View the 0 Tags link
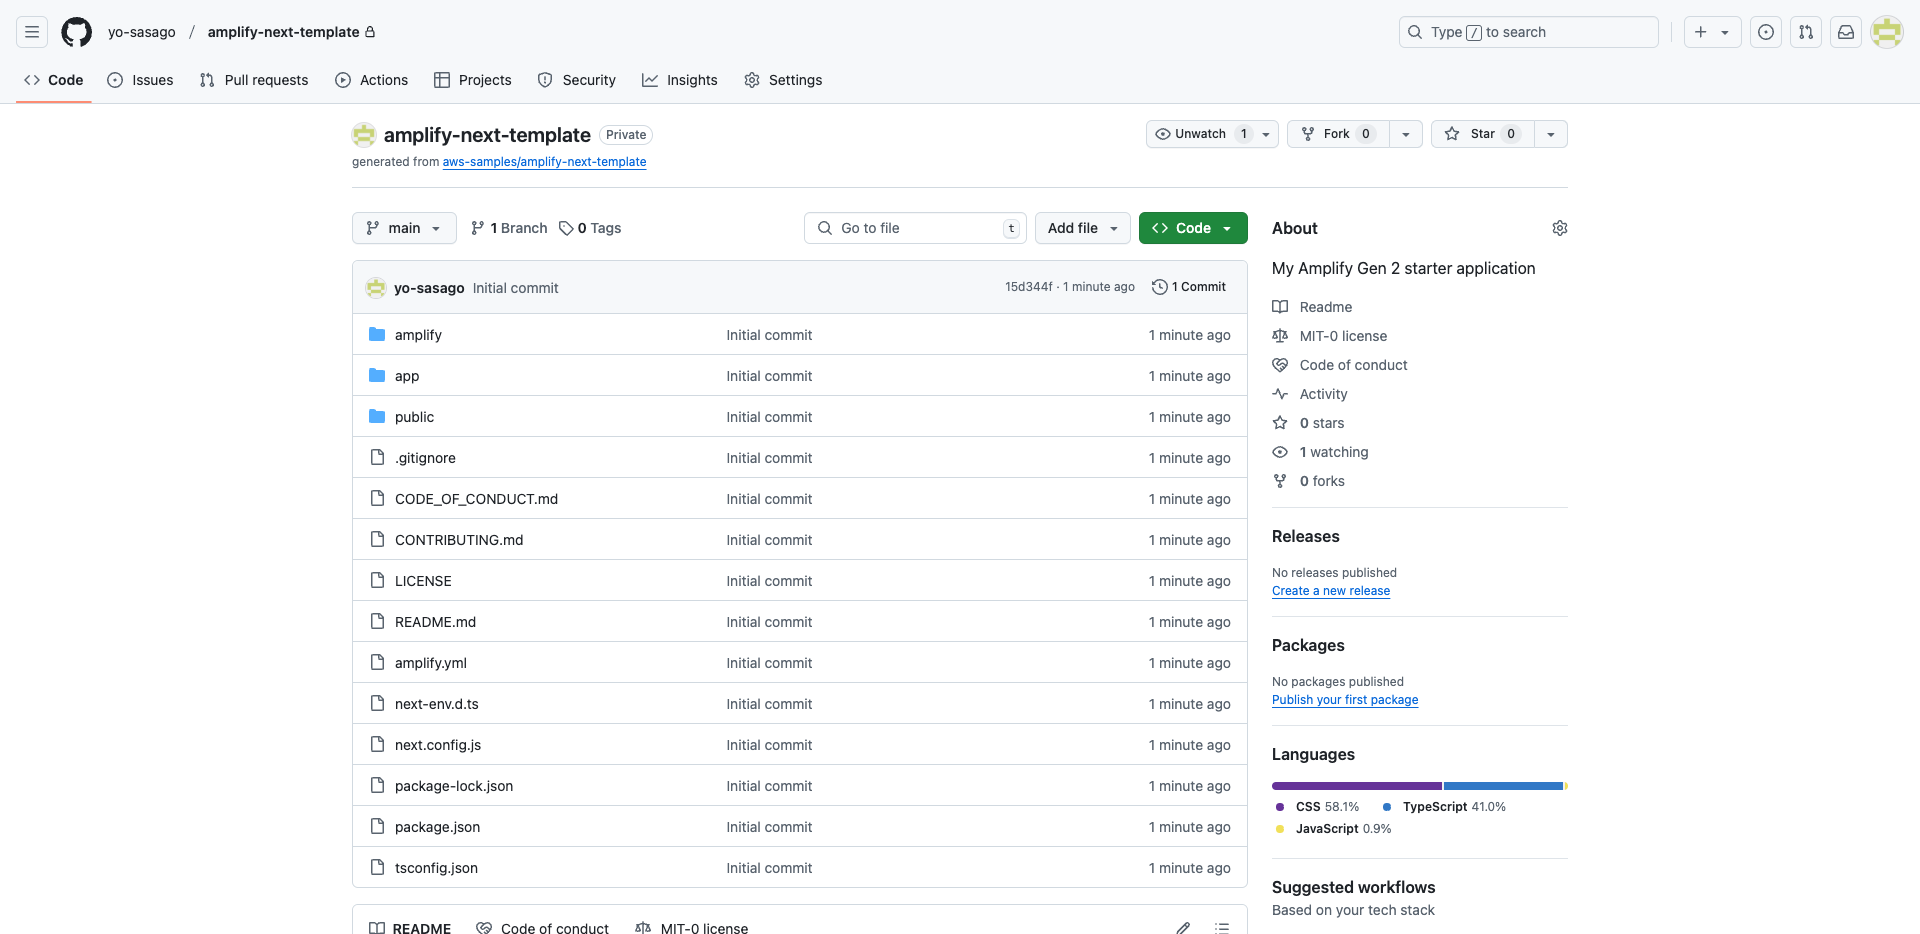 (x=590, y=228)
